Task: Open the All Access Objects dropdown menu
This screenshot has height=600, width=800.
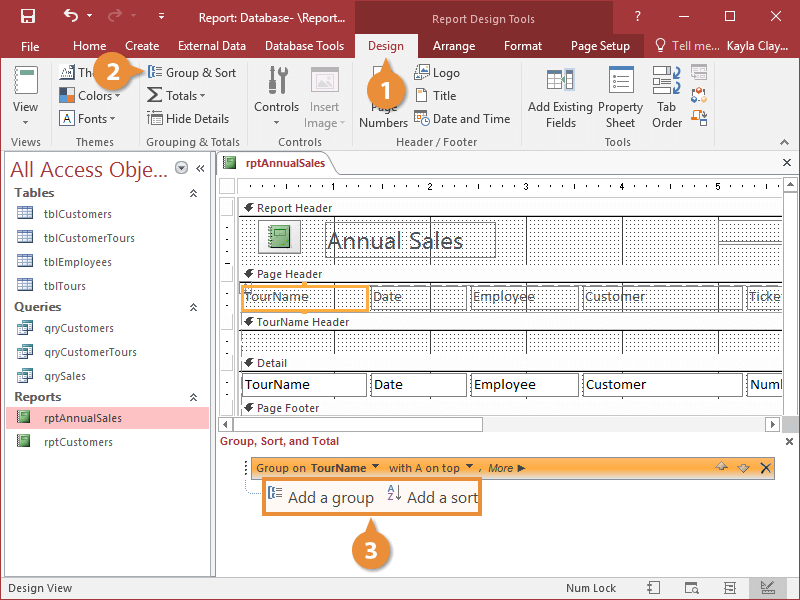Action: click(x=181, y=168)
